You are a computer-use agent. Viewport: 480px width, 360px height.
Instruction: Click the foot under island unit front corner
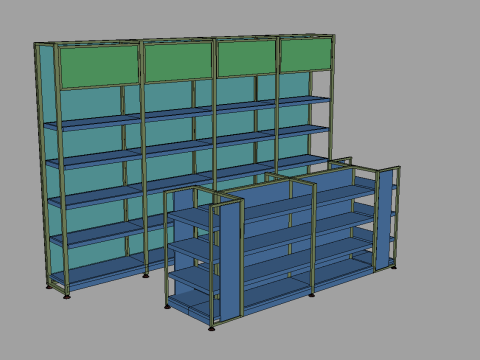[x=211, y=328]
